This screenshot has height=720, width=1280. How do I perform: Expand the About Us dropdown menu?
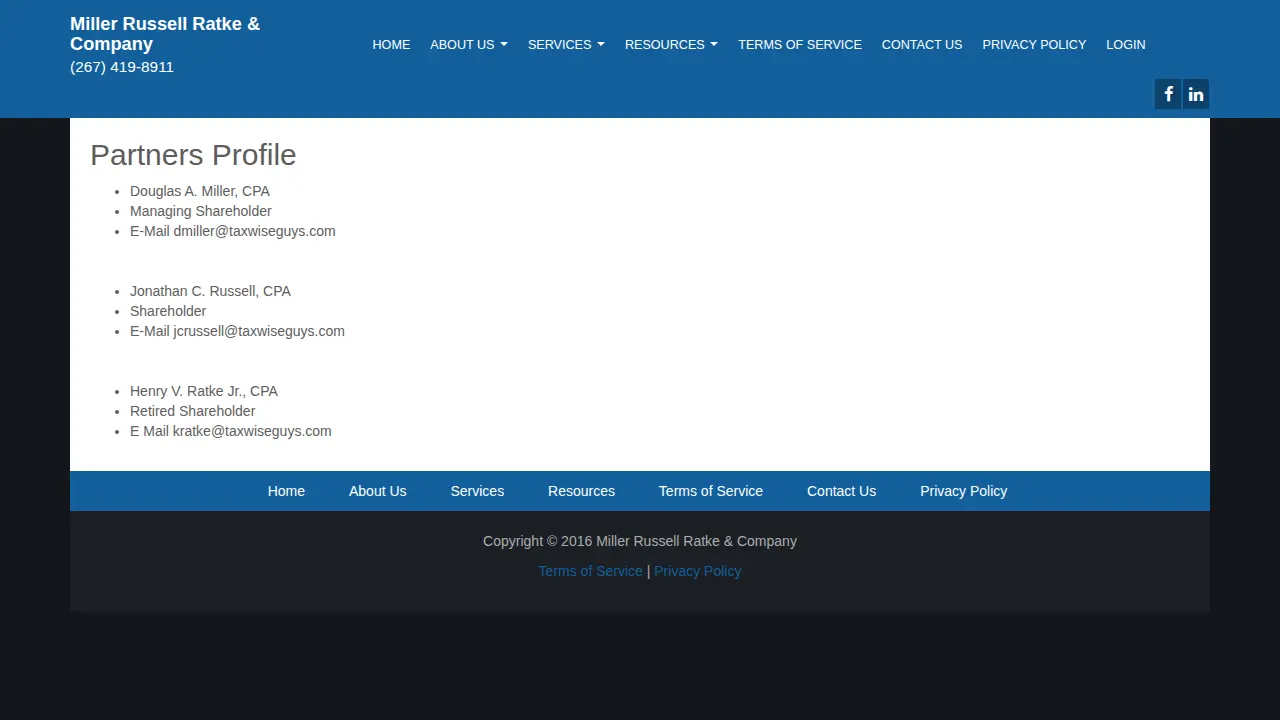pos(469,44)
